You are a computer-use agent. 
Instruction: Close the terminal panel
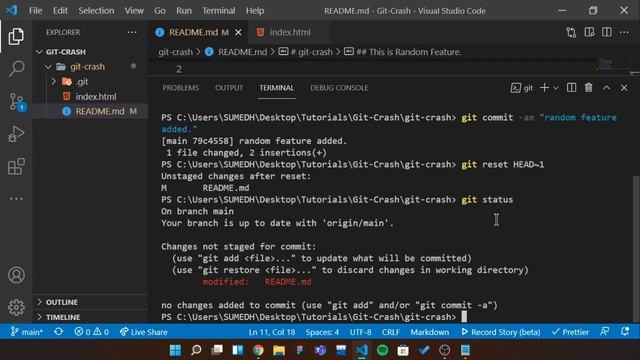(x=624, y=88)
